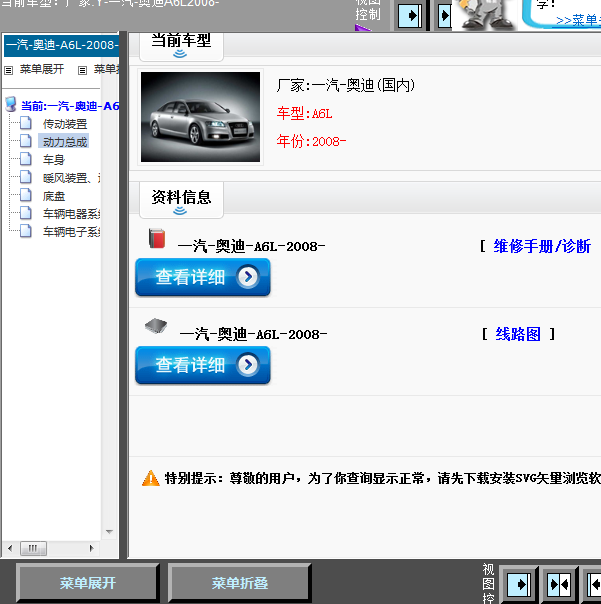
Task: Click bottom view control converge-arrows icon
Action: [559, 585]
